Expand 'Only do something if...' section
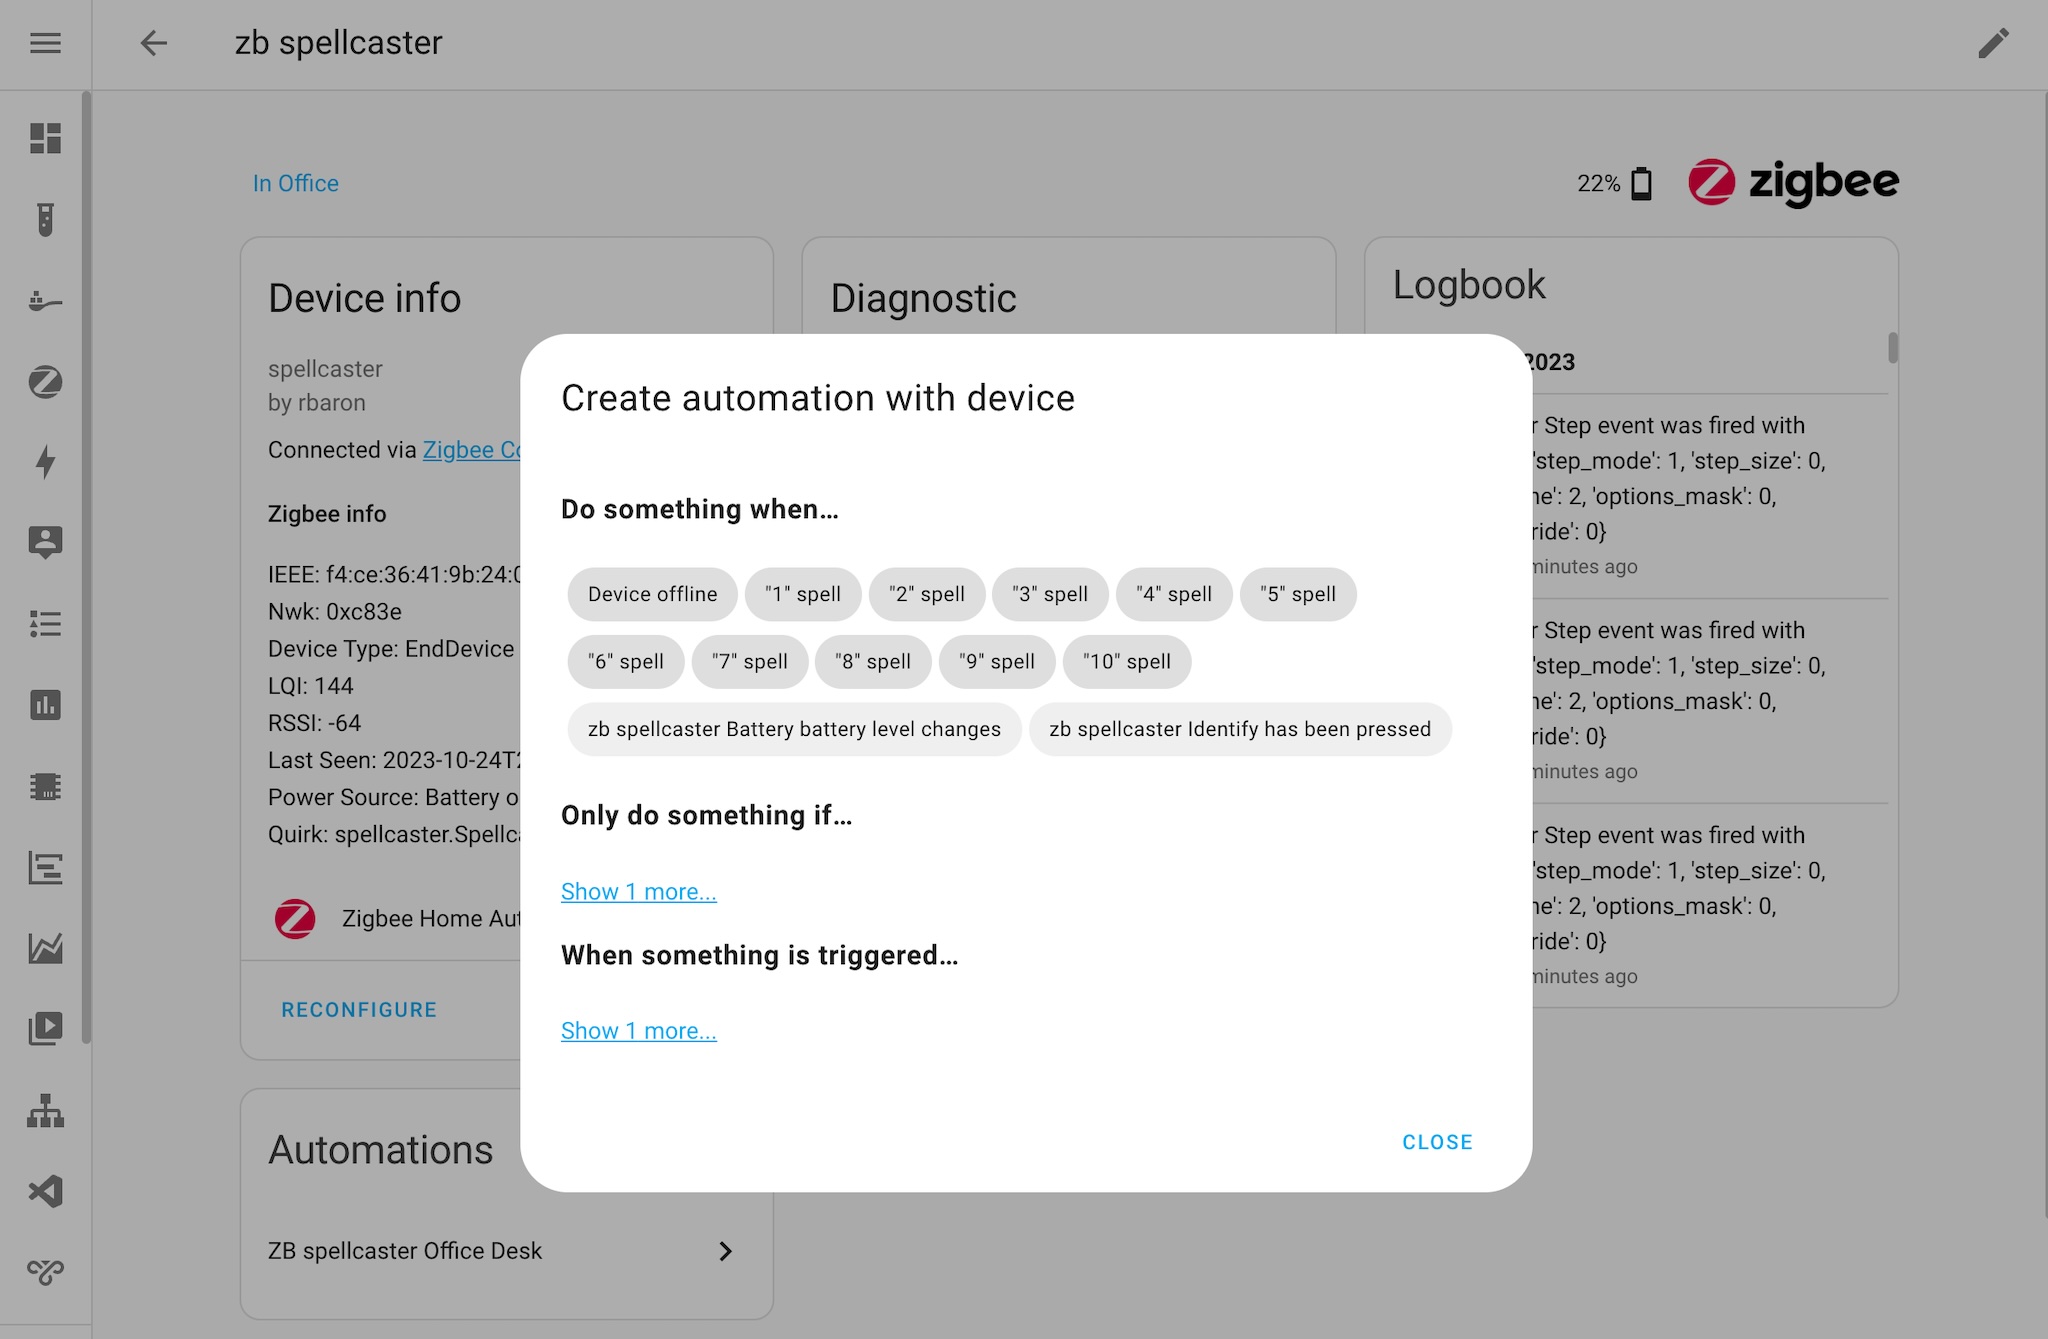 [x=638, y=891]
